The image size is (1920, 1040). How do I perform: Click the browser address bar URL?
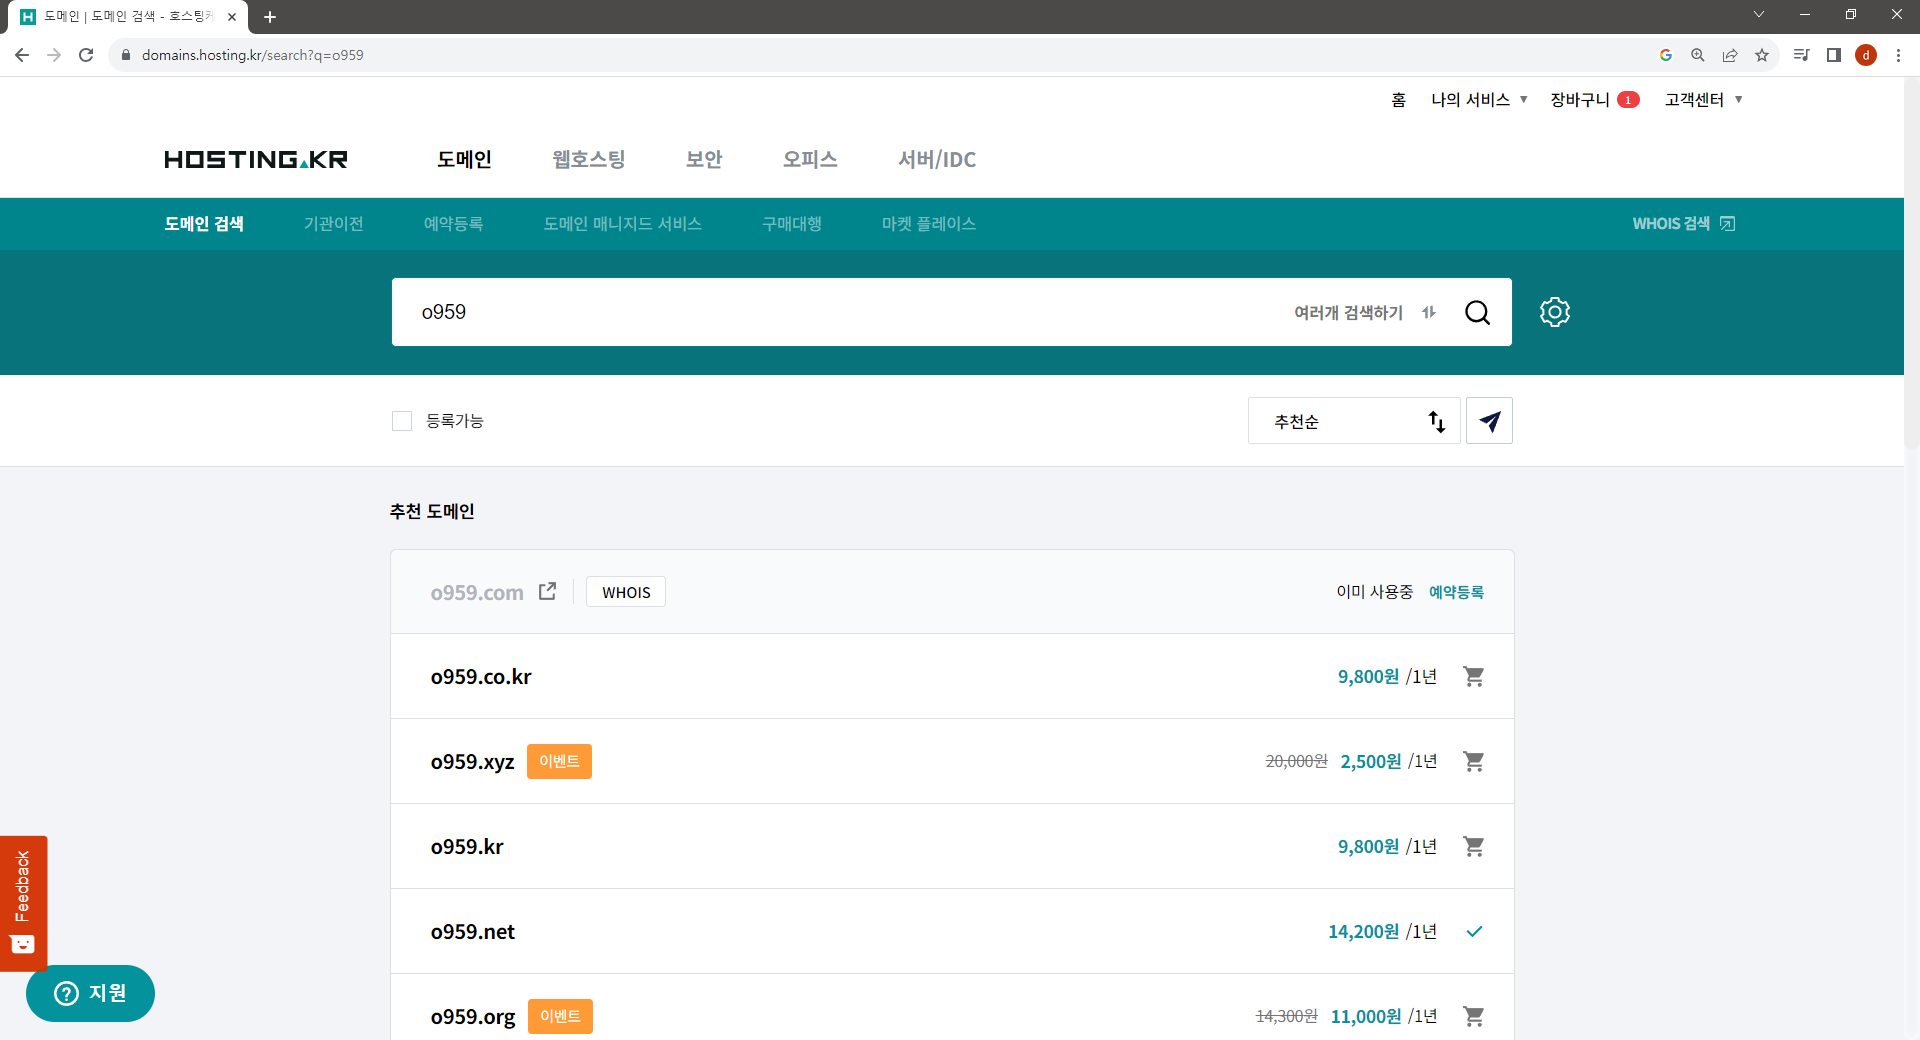[253, 55]
